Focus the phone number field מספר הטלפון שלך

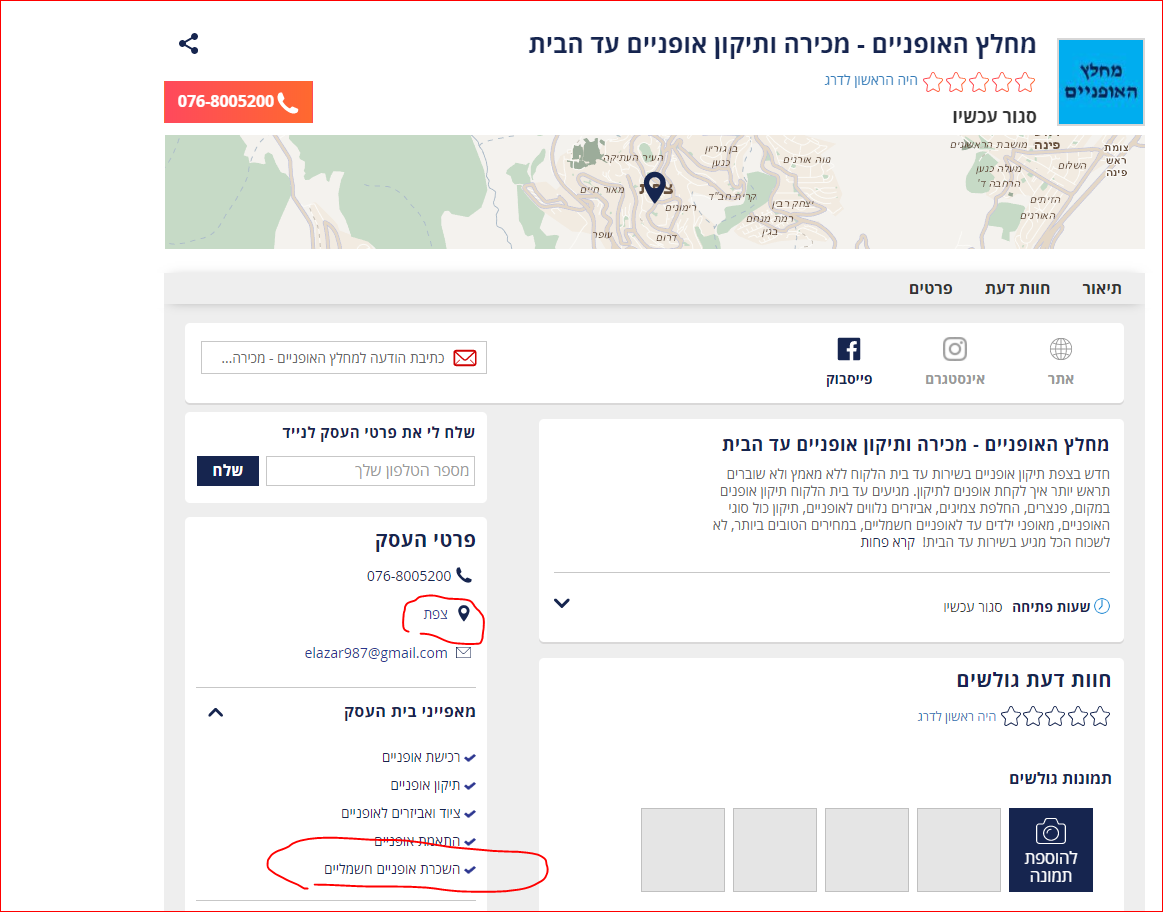[x=370, y=471]
